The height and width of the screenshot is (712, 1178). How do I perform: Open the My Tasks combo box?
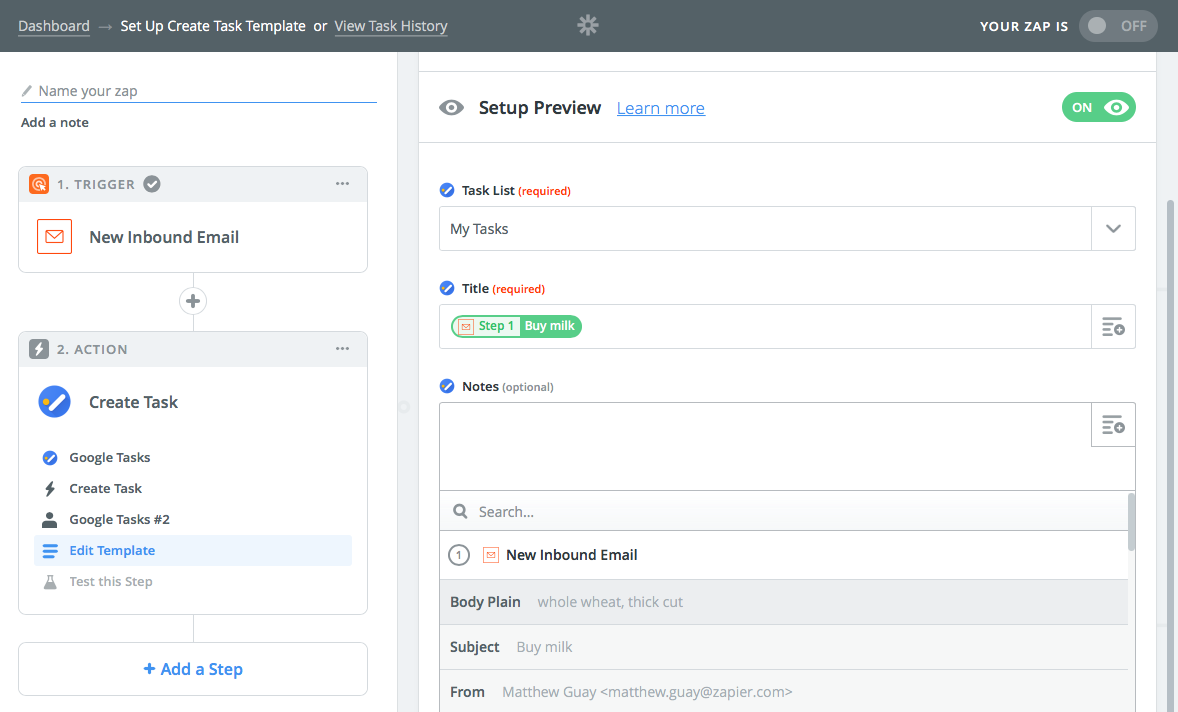787,228
